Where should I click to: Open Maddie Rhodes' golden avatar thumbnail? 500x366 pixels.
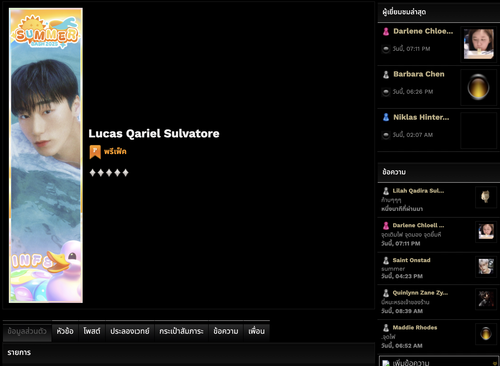click(486, 333)
